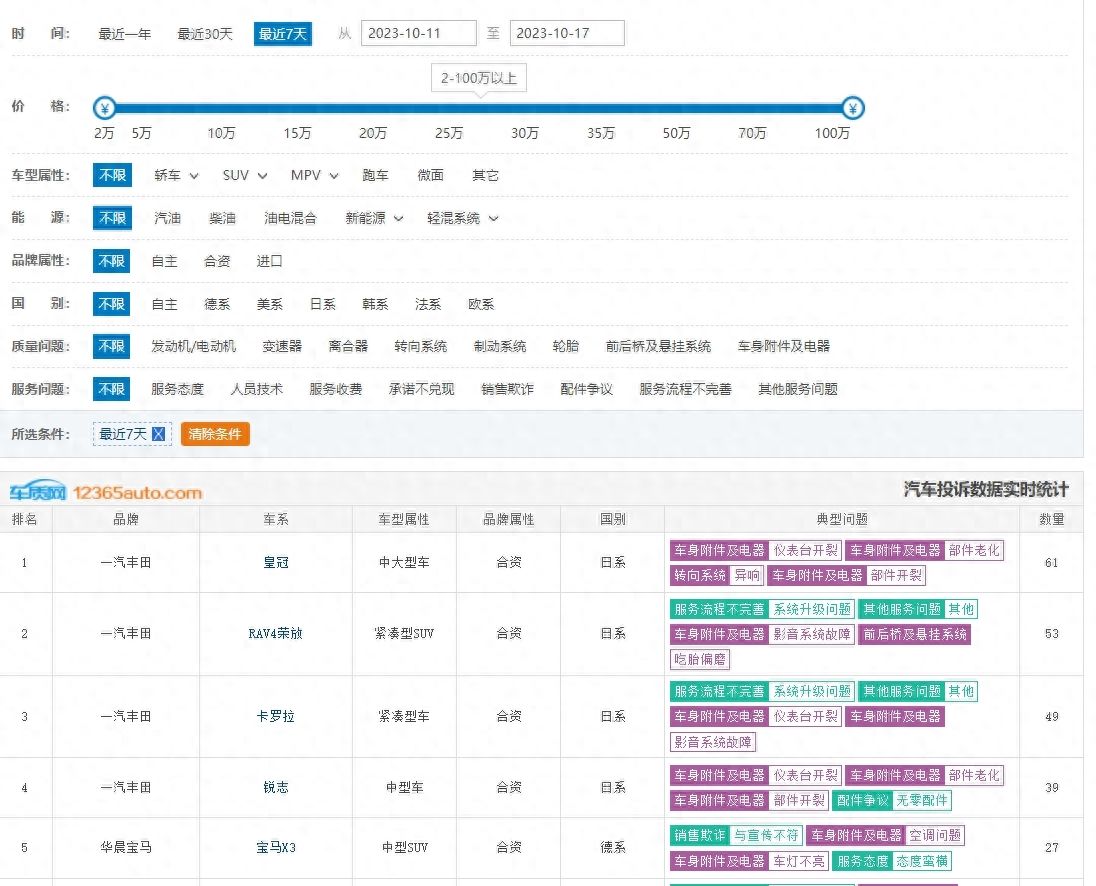Select 服务流程不完善 in the 服务问题 row
The width and height of the screenshot is (1096, 886).
[x=685, y=389]
